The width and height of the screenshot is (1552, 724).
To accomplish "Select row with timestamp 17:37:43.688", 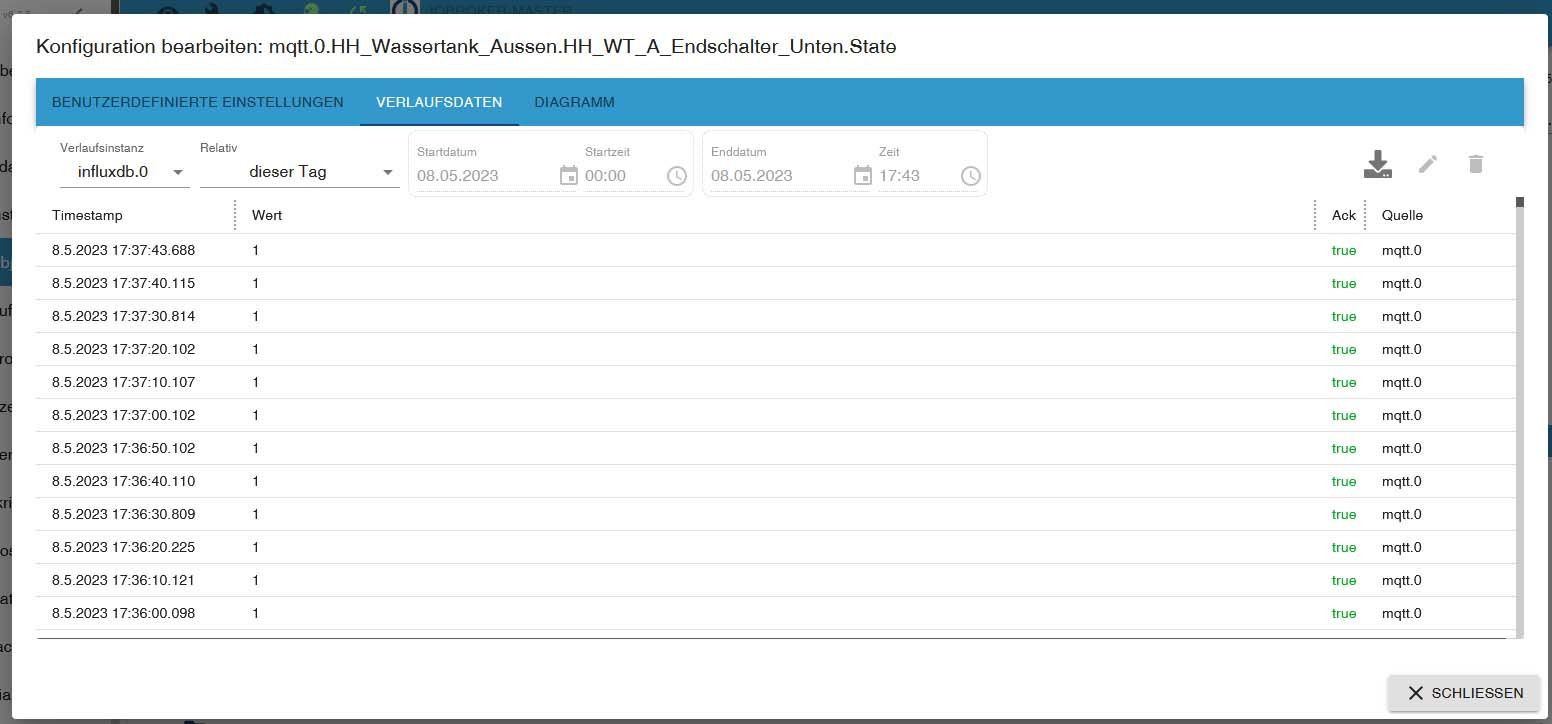I will [775, 250].
